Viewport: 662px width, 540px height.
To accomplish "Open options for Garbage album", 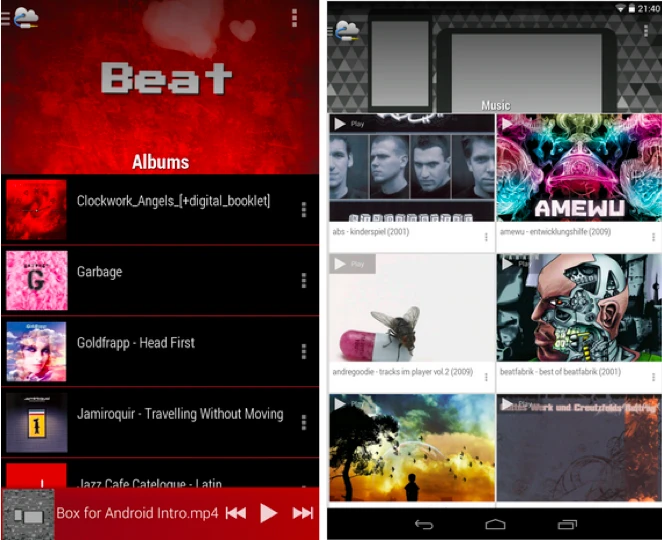I will tap(303, 281).
